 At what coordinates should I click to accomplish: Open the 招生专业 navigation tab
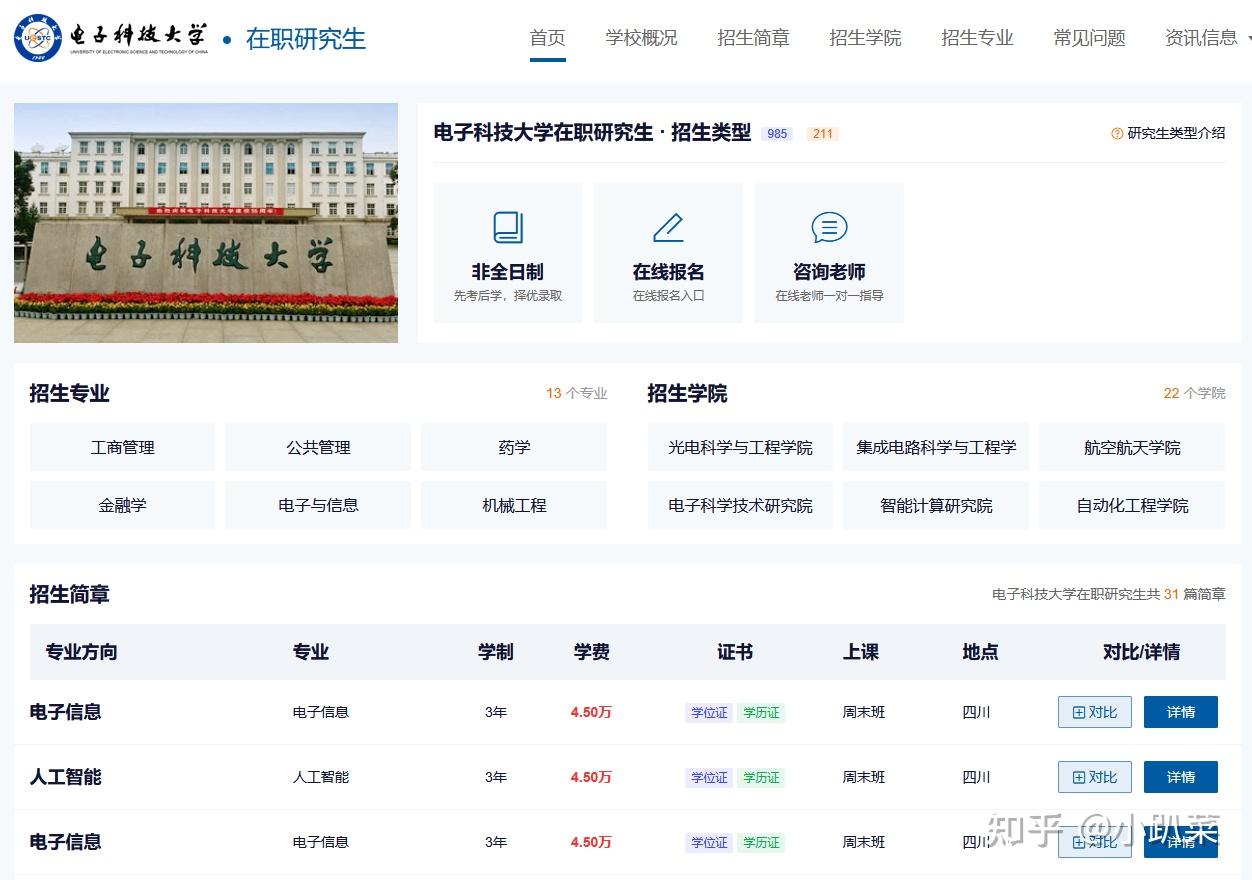(x=978, y=38)
